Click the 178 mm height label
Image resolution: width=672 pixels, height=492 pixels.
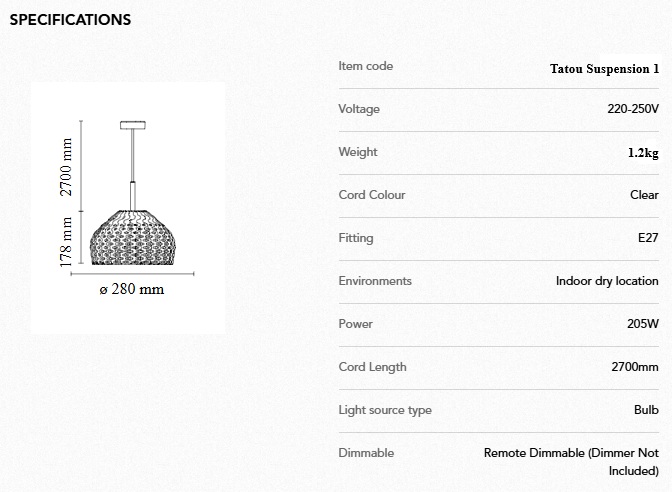tap(67, 243)
